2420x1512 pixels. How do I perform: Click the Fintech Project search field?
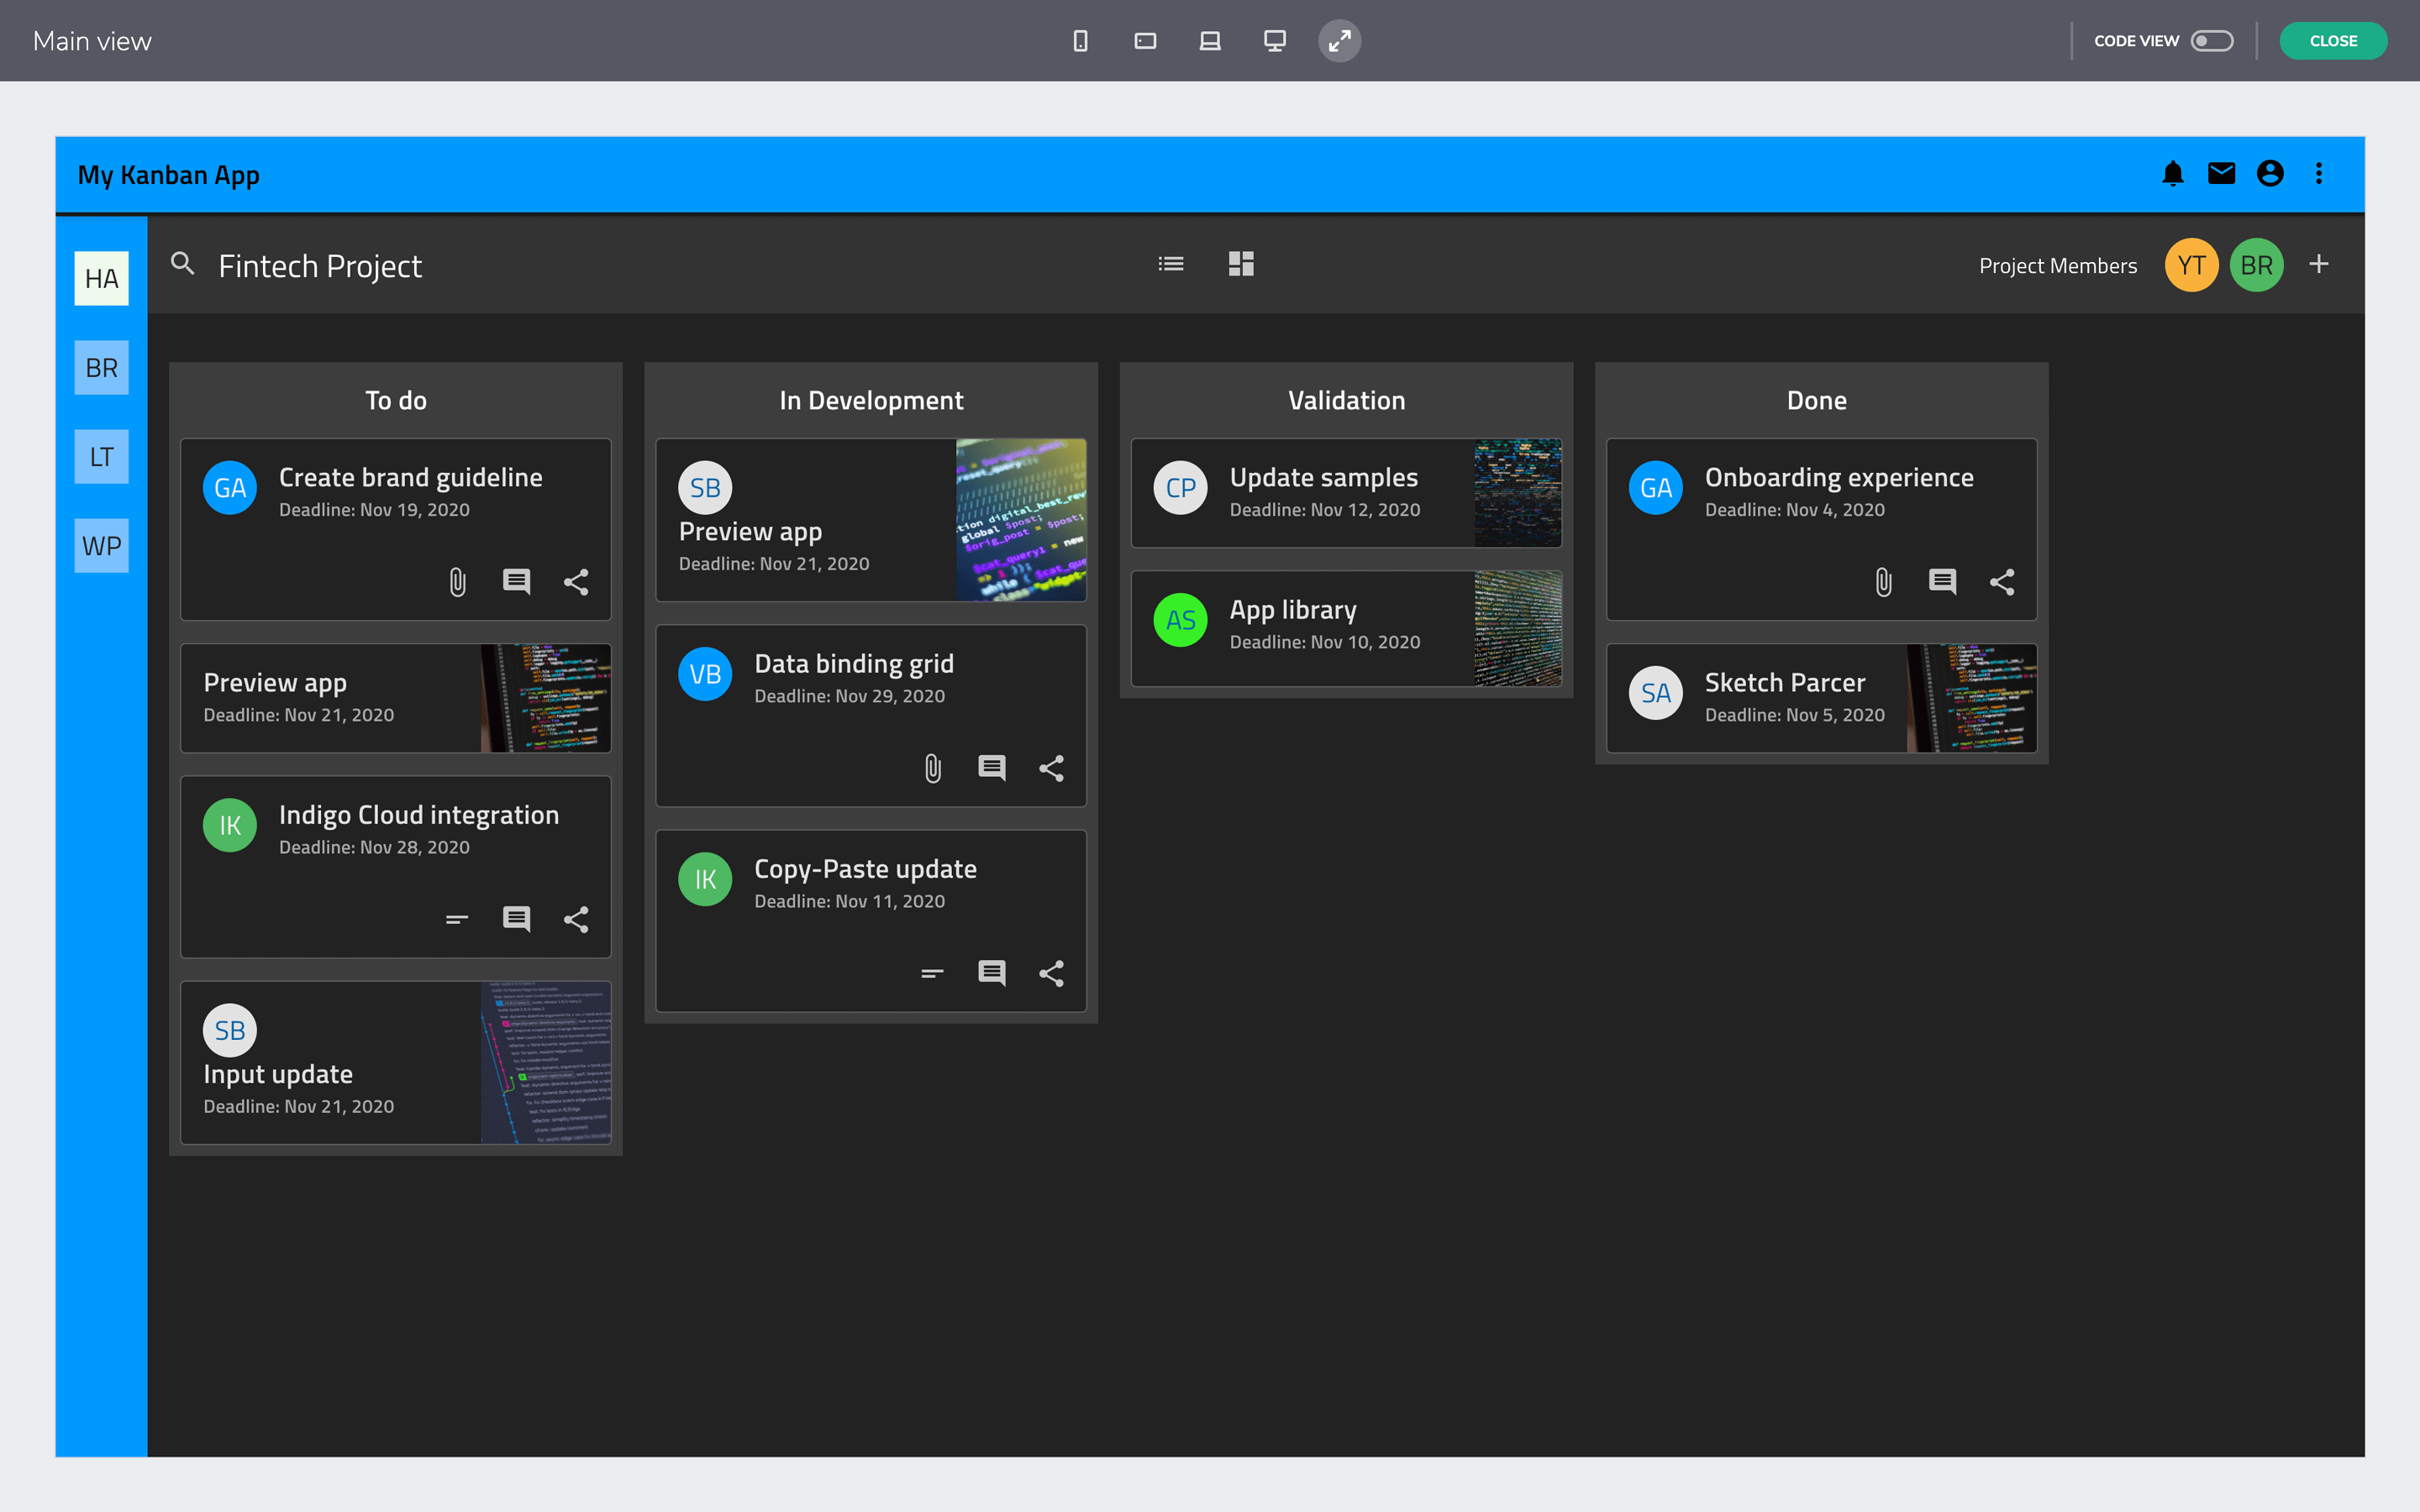[x=320, y=264]
